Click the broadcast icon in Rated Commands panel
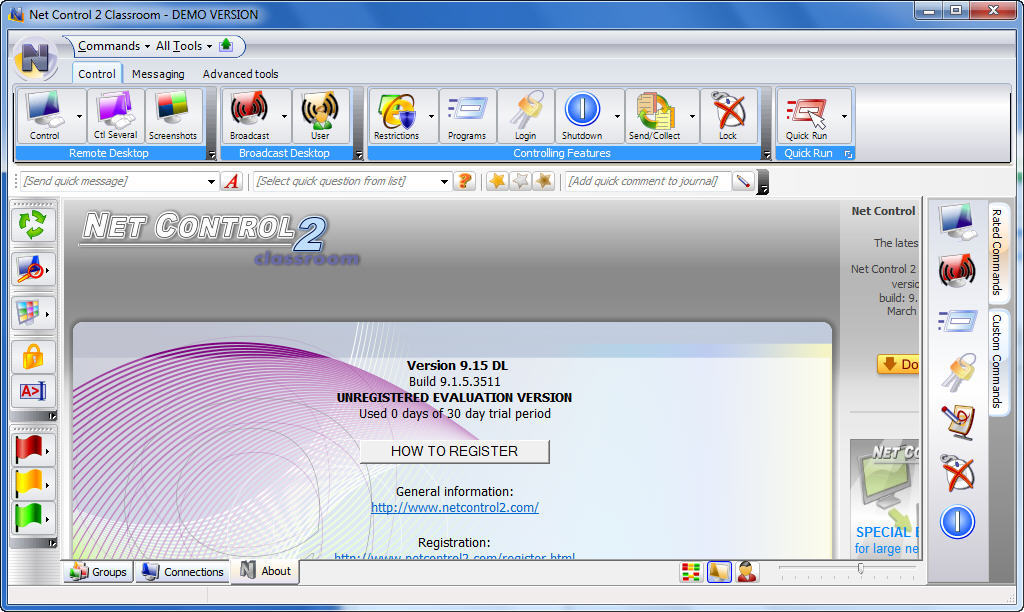This screenshot has height=612, width=1024. click(x=957, y=270)
